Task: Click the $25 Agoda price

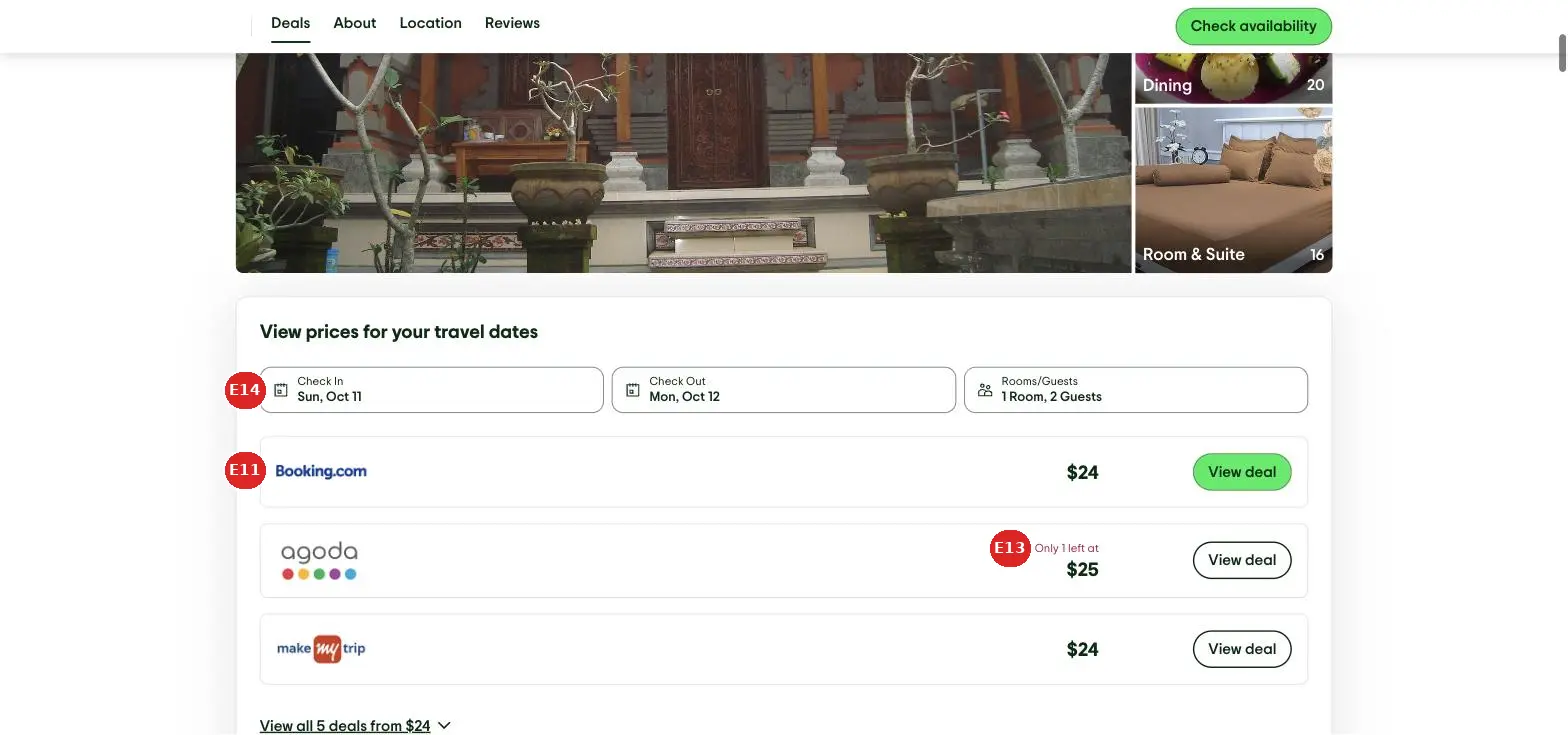Action: [x=1083, y=570]
